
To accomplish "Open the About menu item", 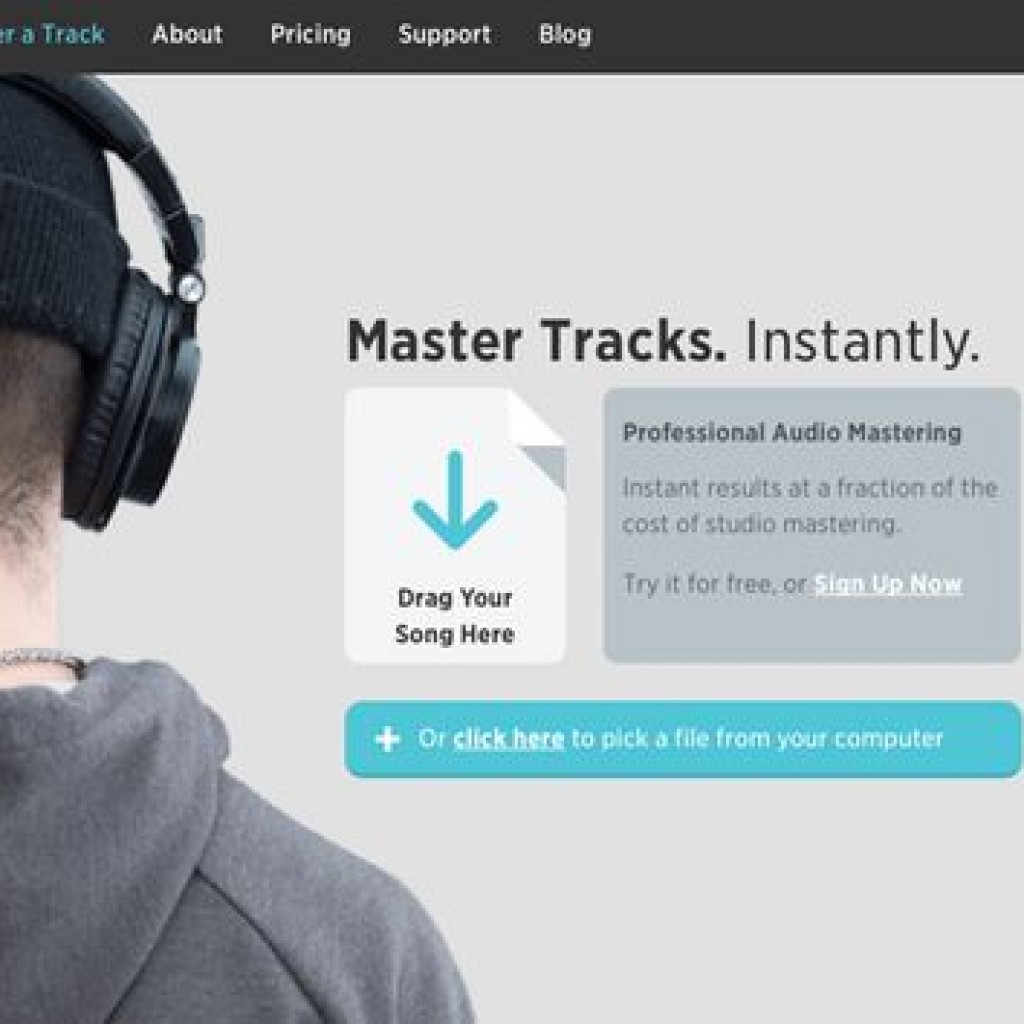I will (187, 34).
